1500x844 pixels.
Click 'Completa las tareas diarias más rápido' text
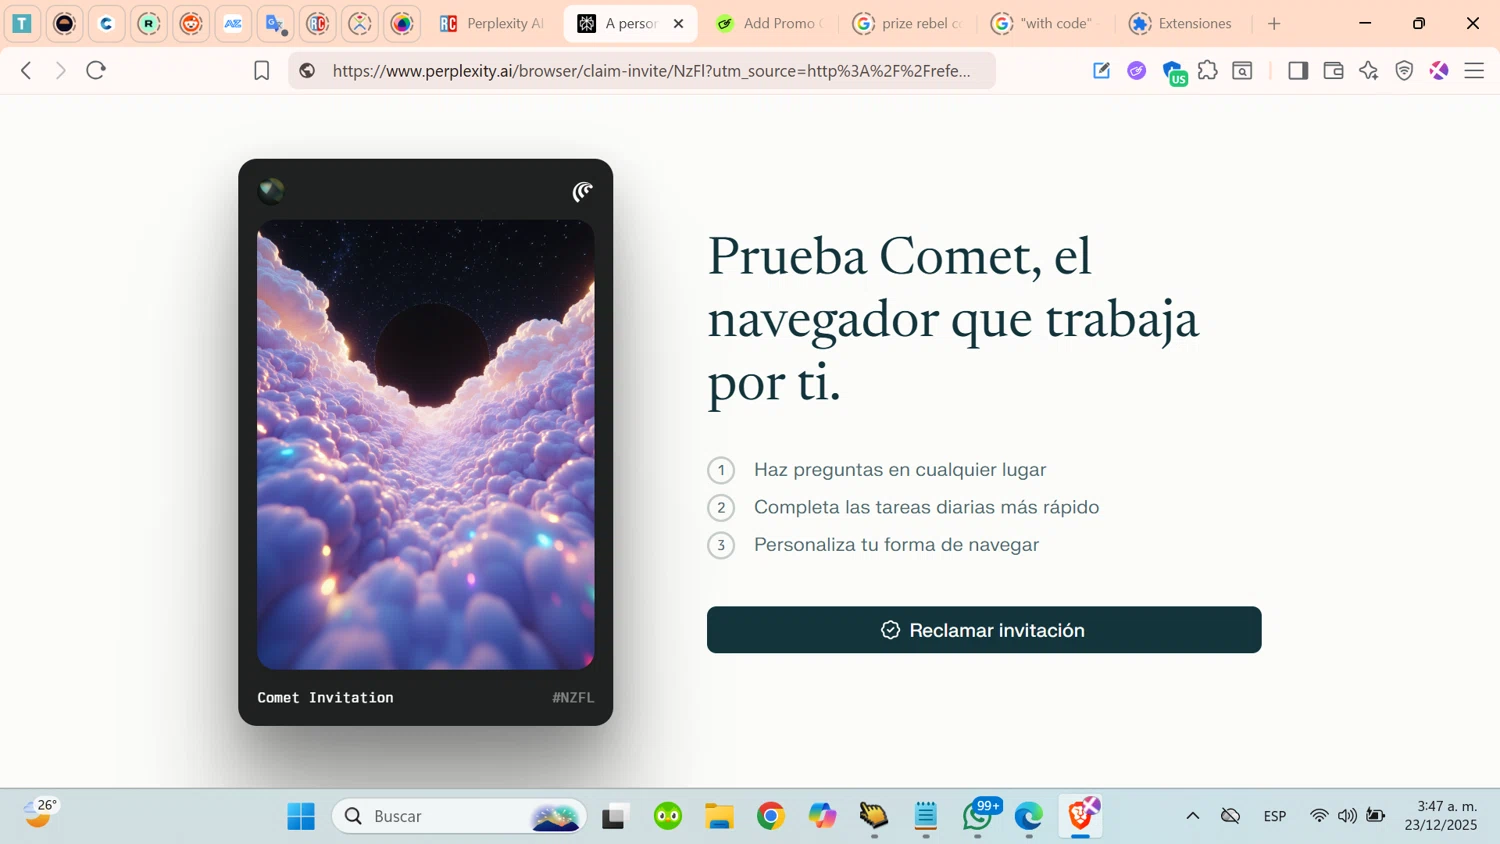[x=927, y=507]
